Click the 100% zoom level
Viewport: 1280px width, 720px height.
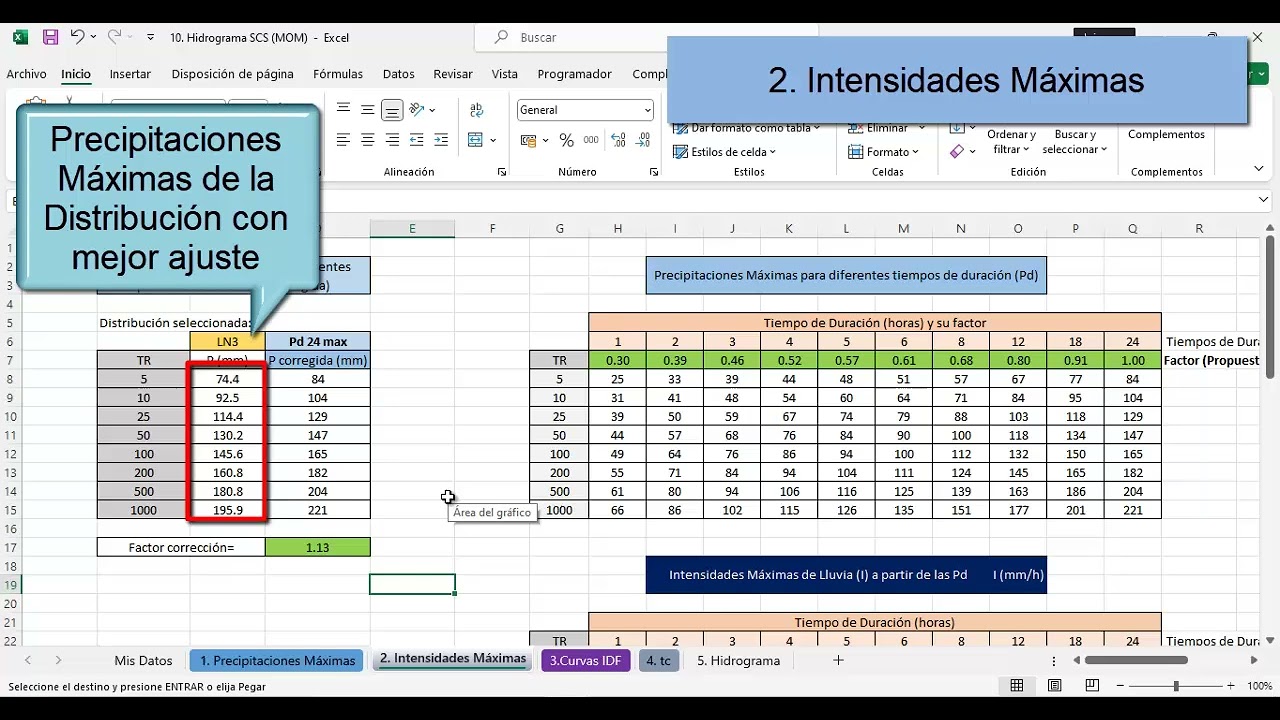click(1259, 686)
